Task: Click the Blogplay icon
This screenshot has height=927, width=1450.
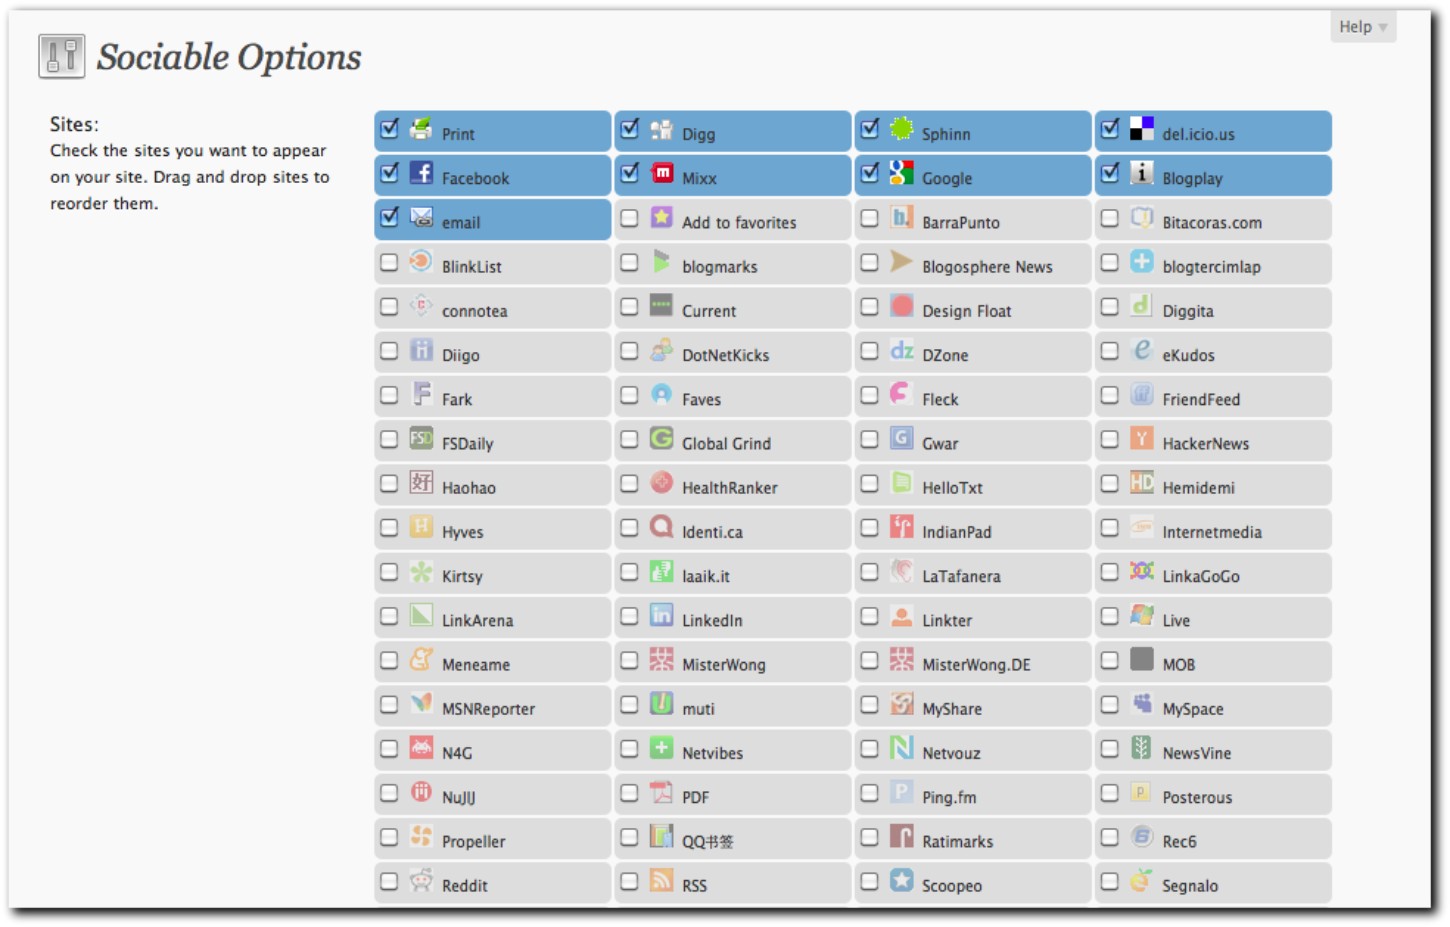Action: click(x=1142, y=173)
